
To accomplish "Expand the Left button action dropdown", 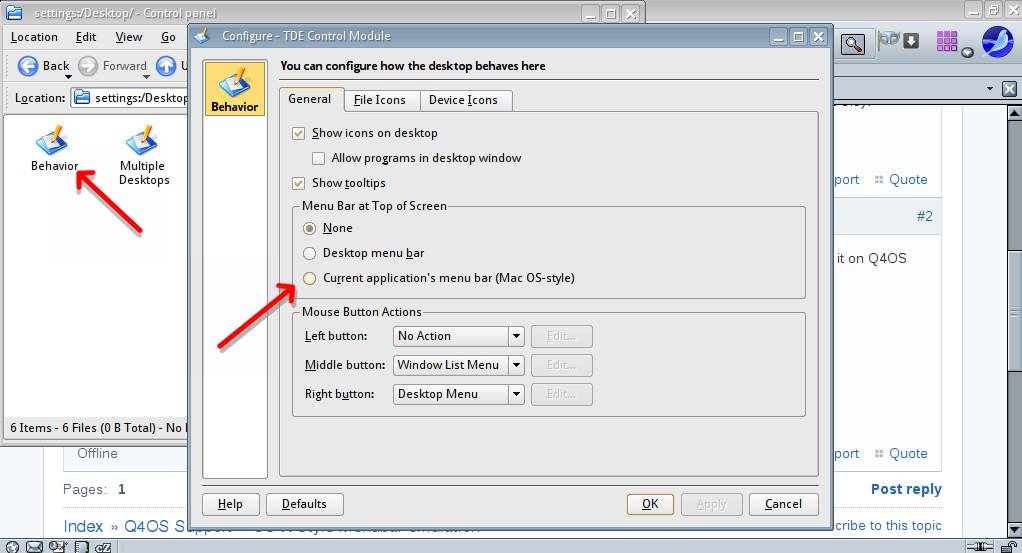I will (x=516, y=336).
